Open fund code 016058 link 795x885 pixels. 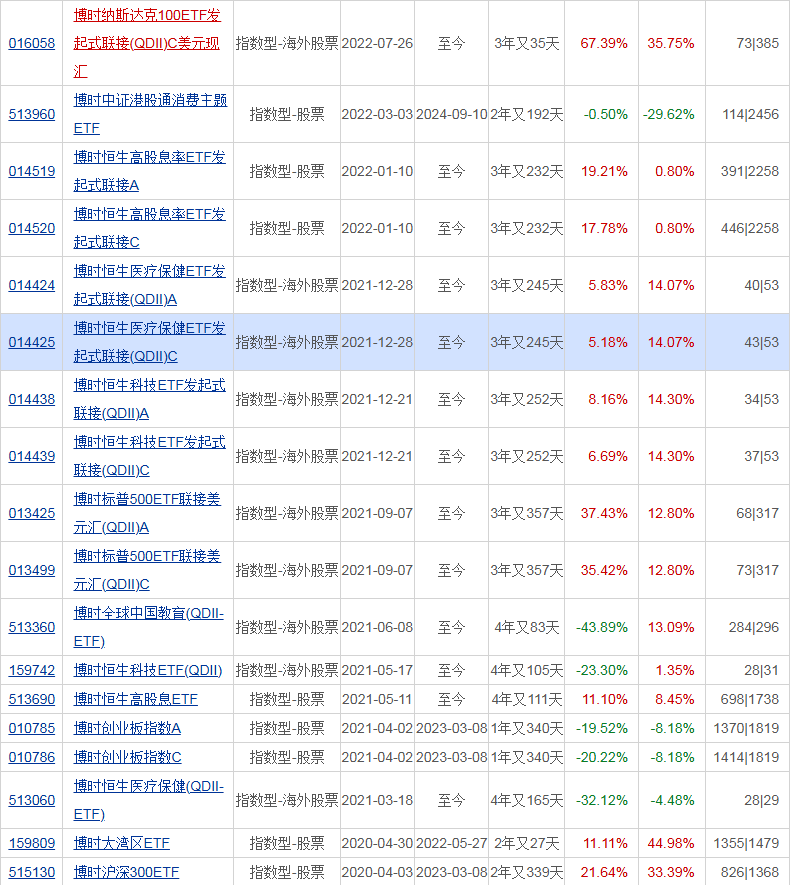[32, 43]
